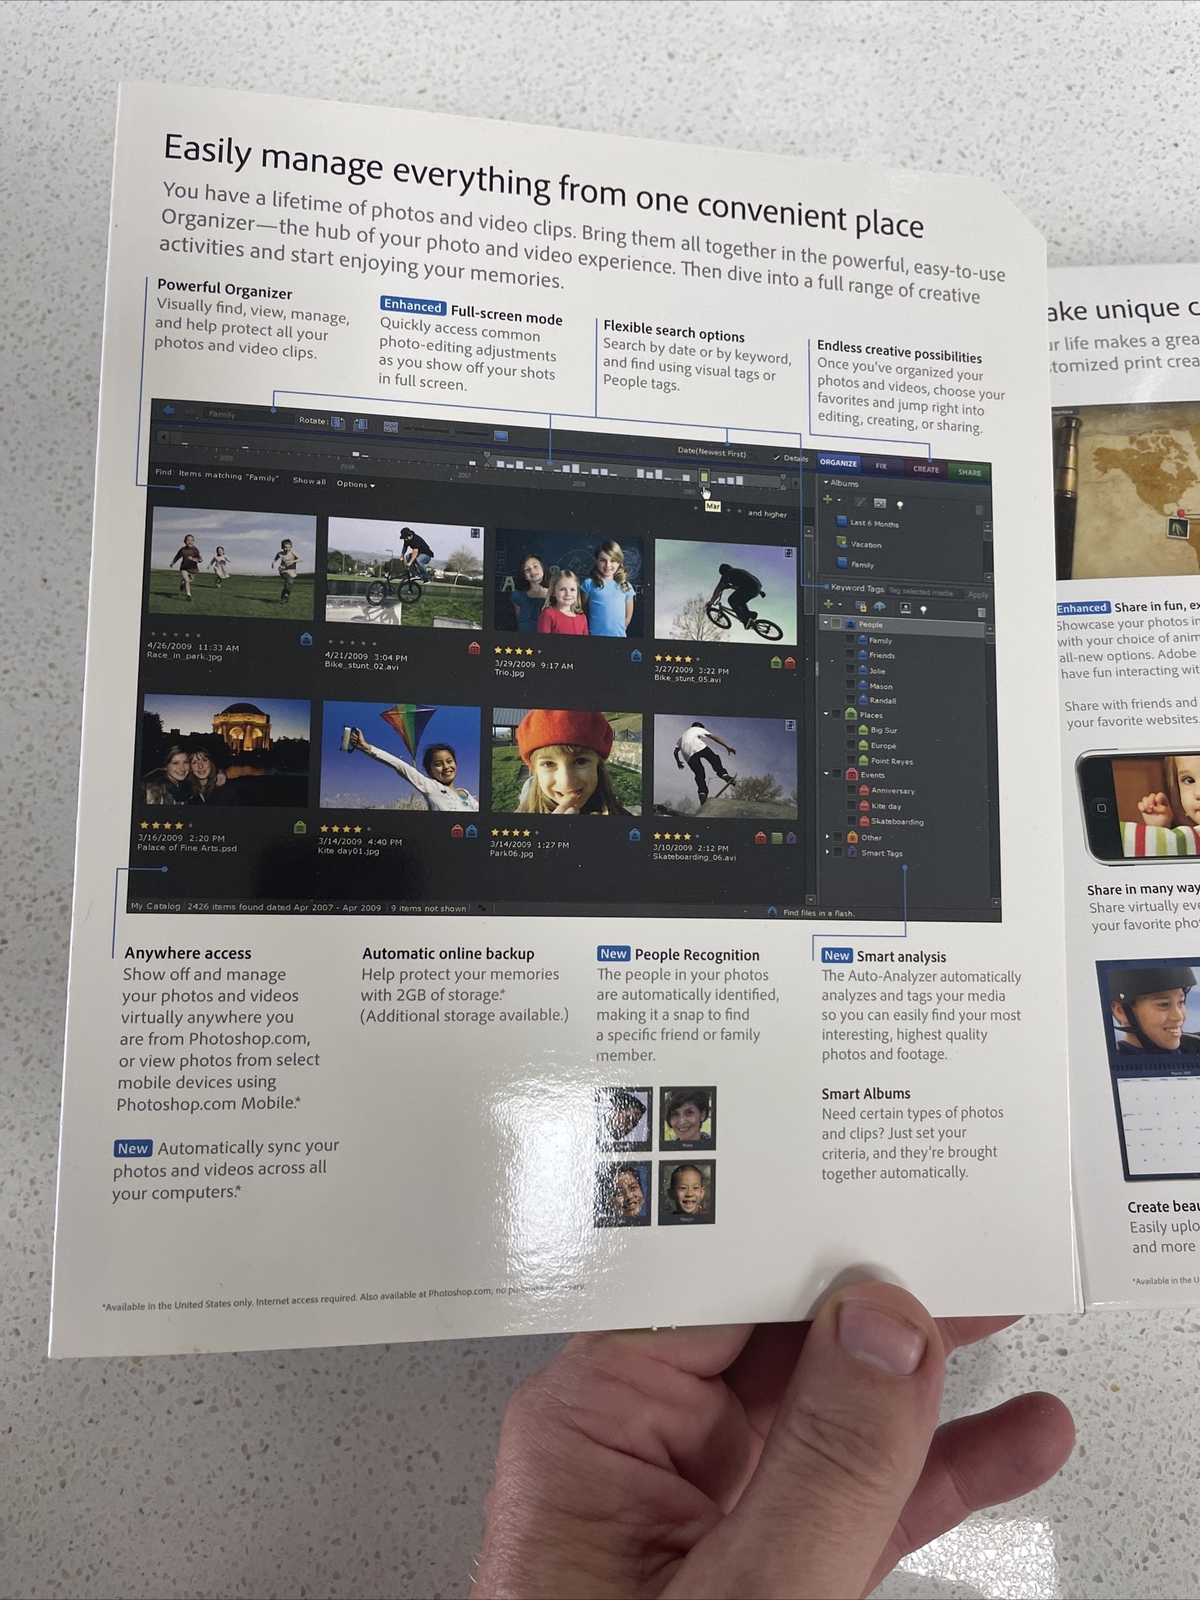Viewport: 1200px width, 1600px height.
Task: Click the purple tag icon under Skateboarding_06.avi
Action: [x=791, y=838]
